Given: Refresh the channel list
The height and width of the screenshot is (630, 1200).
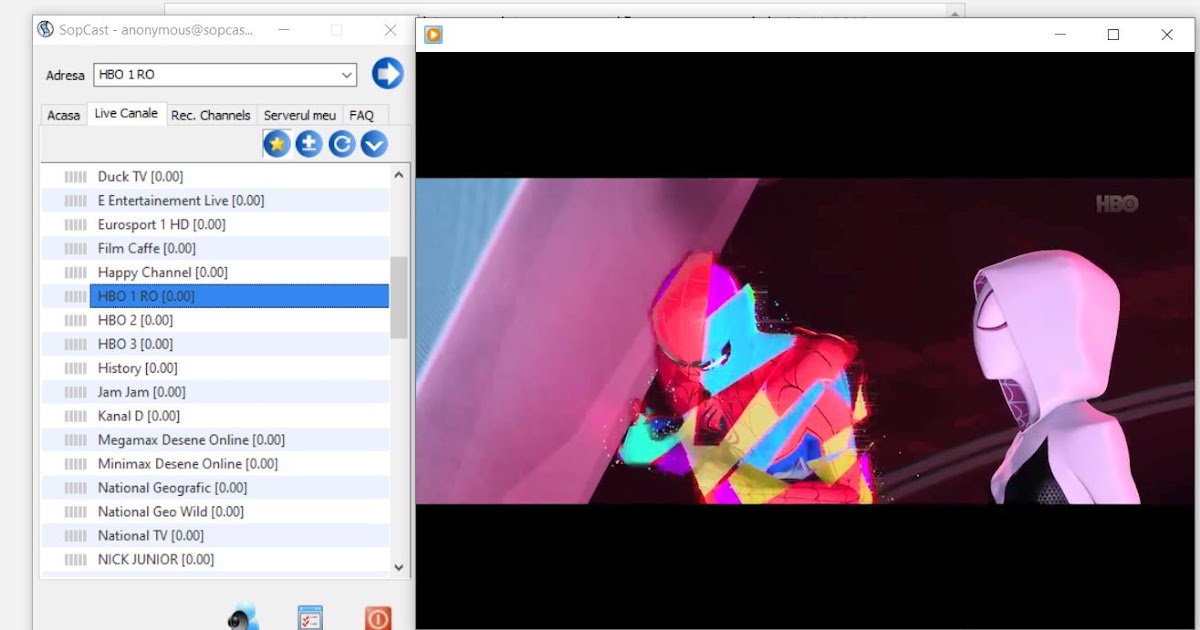Looking at the screenshot, I should [342, 144].
